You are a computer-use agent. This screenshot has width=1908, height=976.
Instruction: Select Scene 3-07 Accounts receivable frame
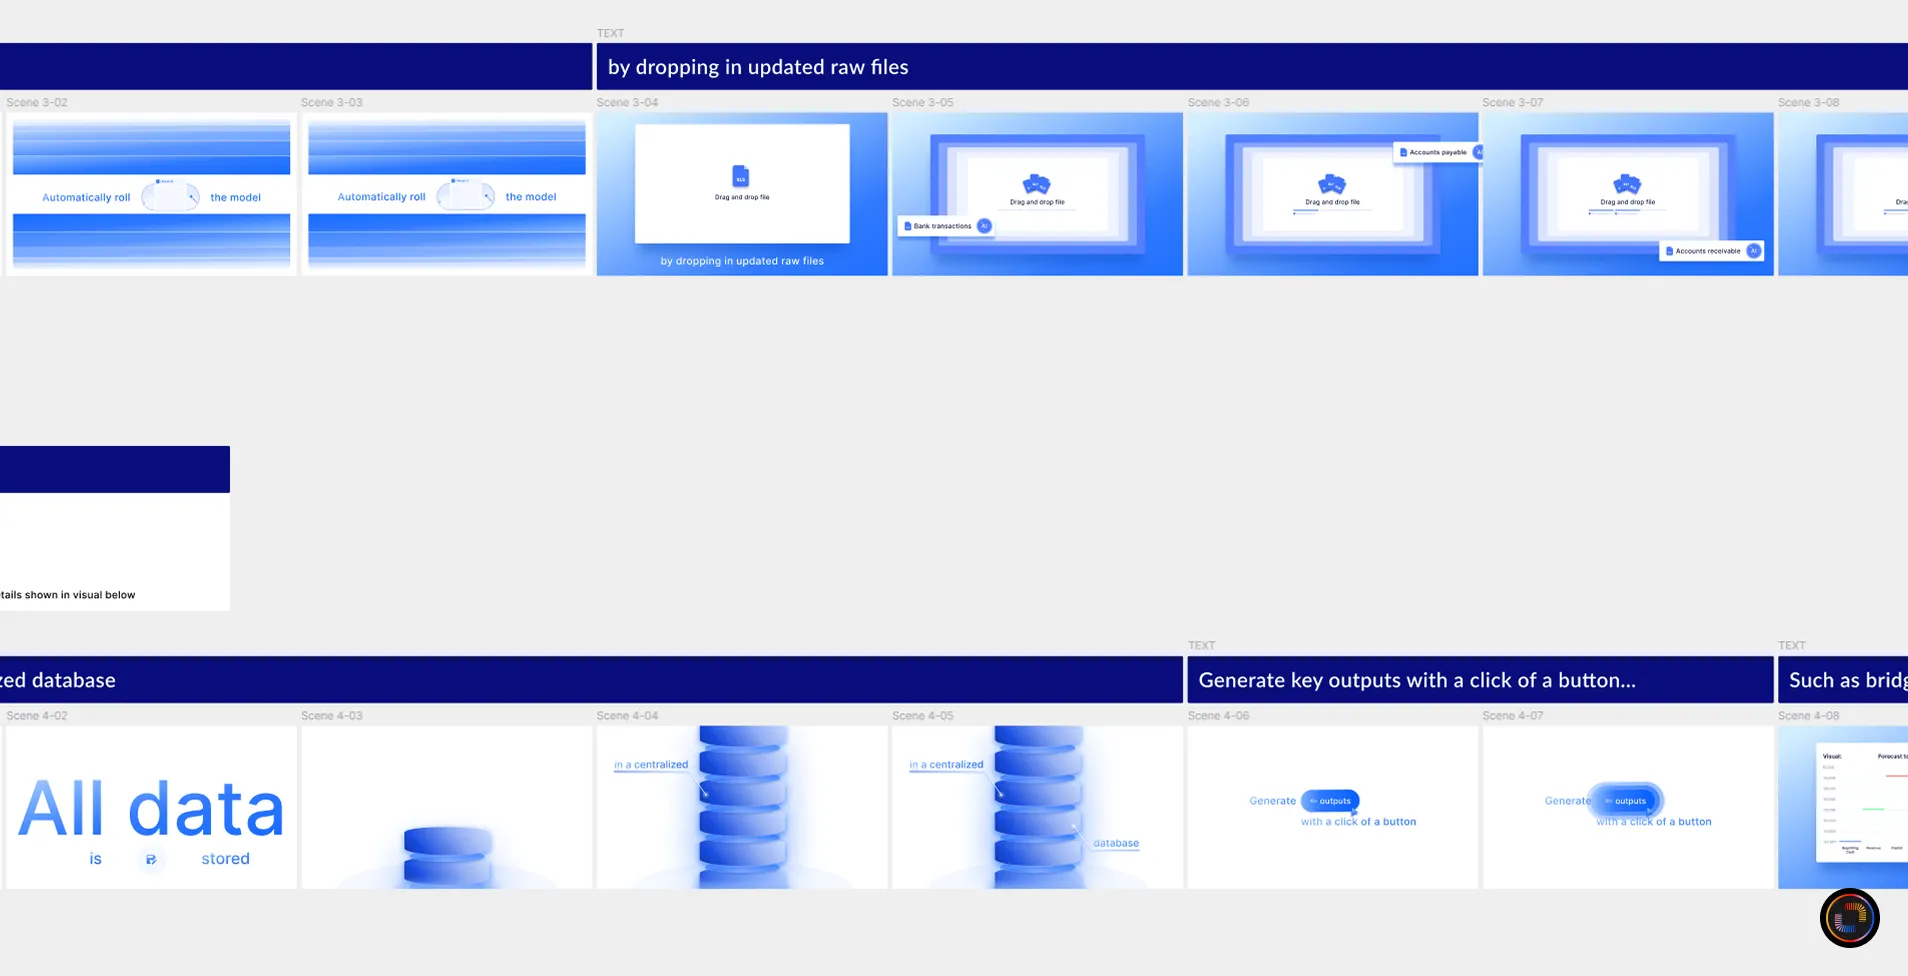1628,194
